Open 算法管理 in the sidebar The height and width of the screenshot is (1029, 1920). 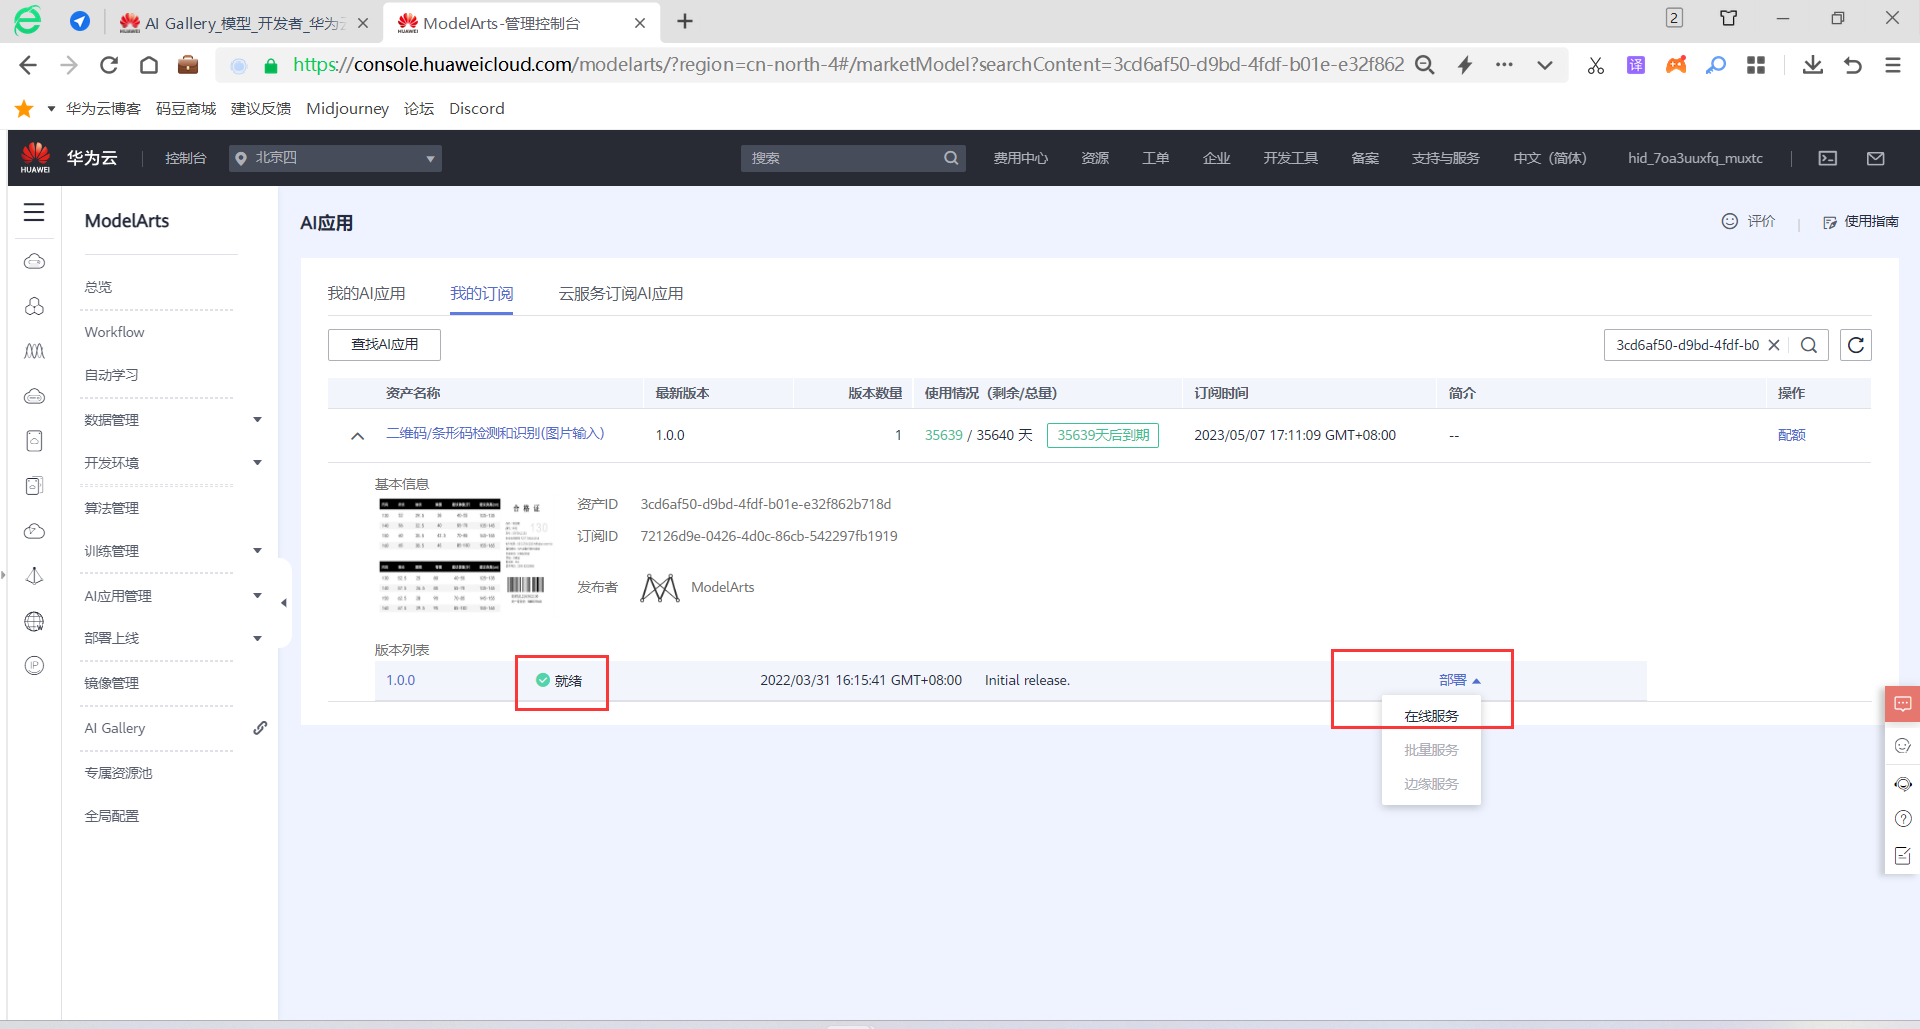(111, 508)
